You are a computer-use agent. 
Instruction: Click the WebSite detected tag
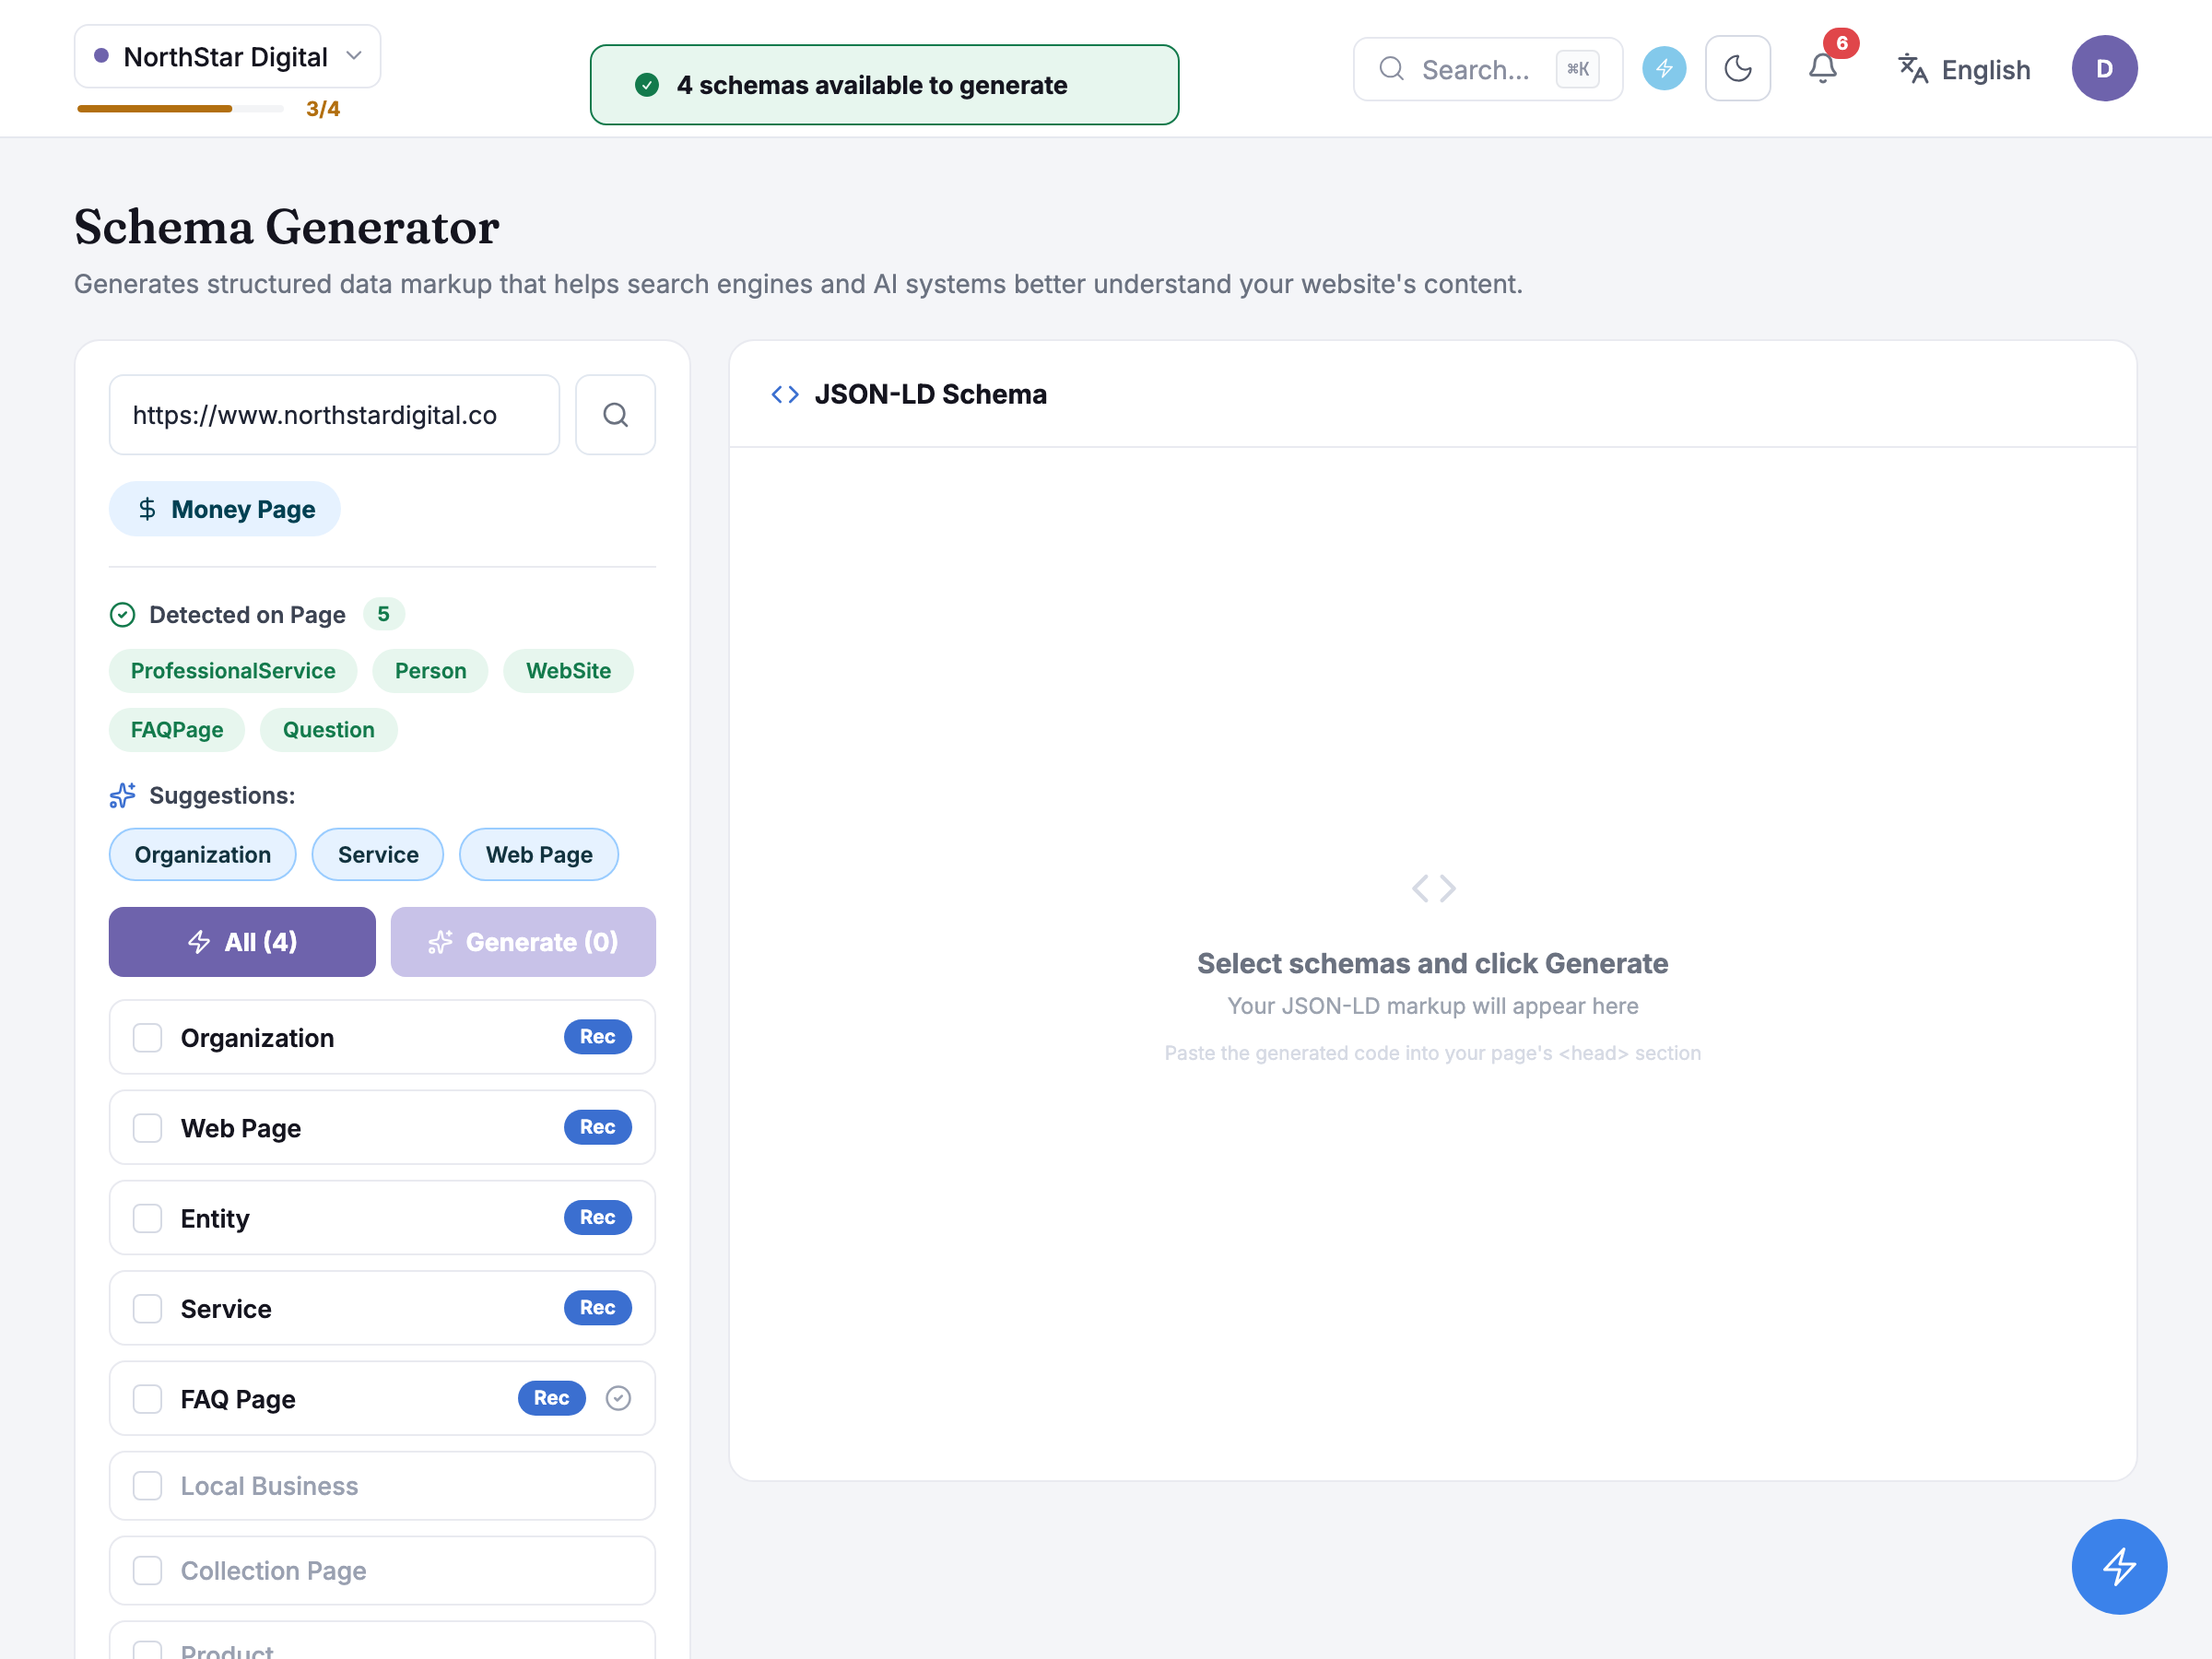pyautogui.click(x=568, y=671)
